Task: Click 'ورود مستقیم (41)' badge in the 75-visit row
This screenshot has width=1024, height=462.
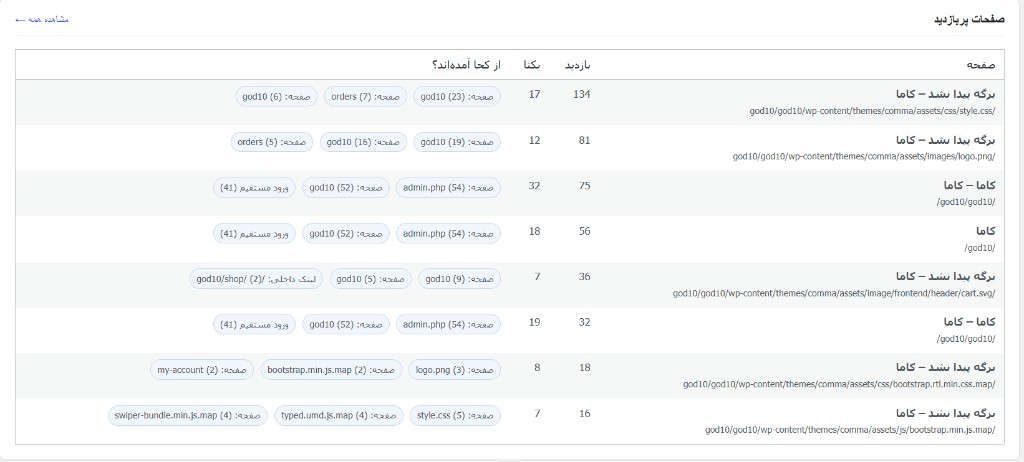Action: (x=254, y=188)
